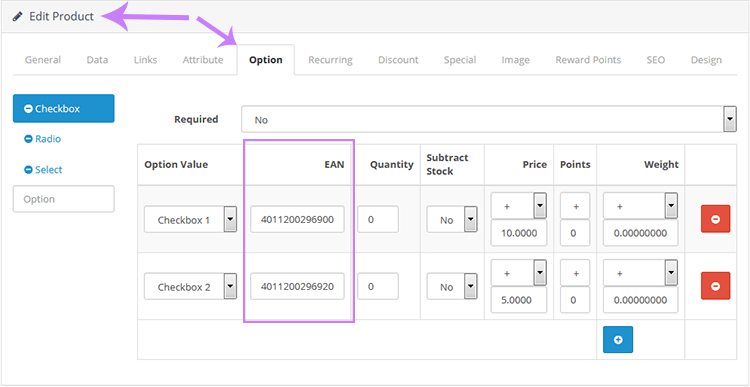This screenshot has height=387, width=750.
Task: Click price field showing 5.0000
Action: click(x=519, y=300)
